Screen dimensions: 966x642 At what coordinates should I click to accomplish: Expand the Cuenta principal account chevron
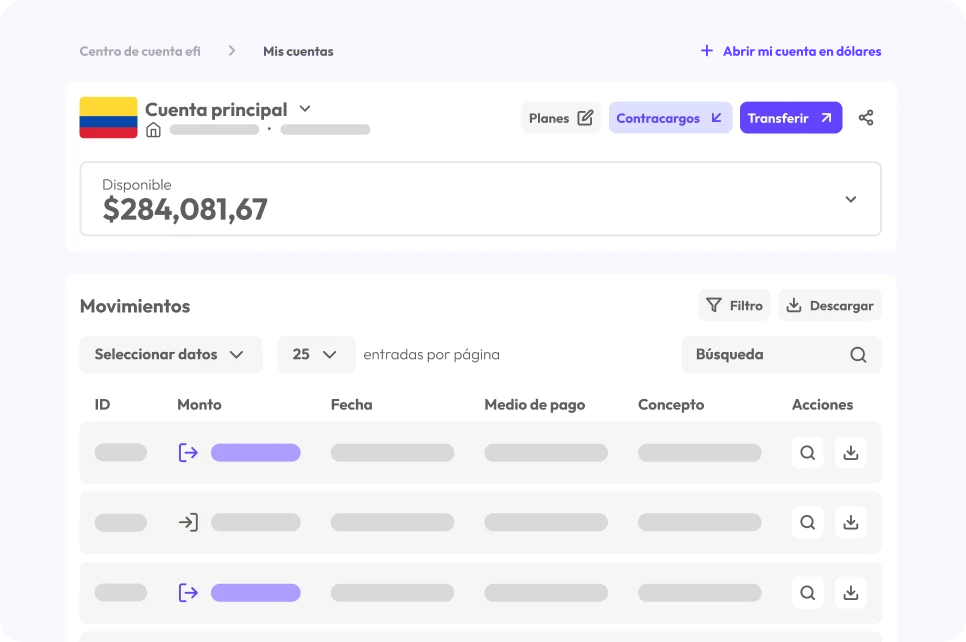(306, 109)
